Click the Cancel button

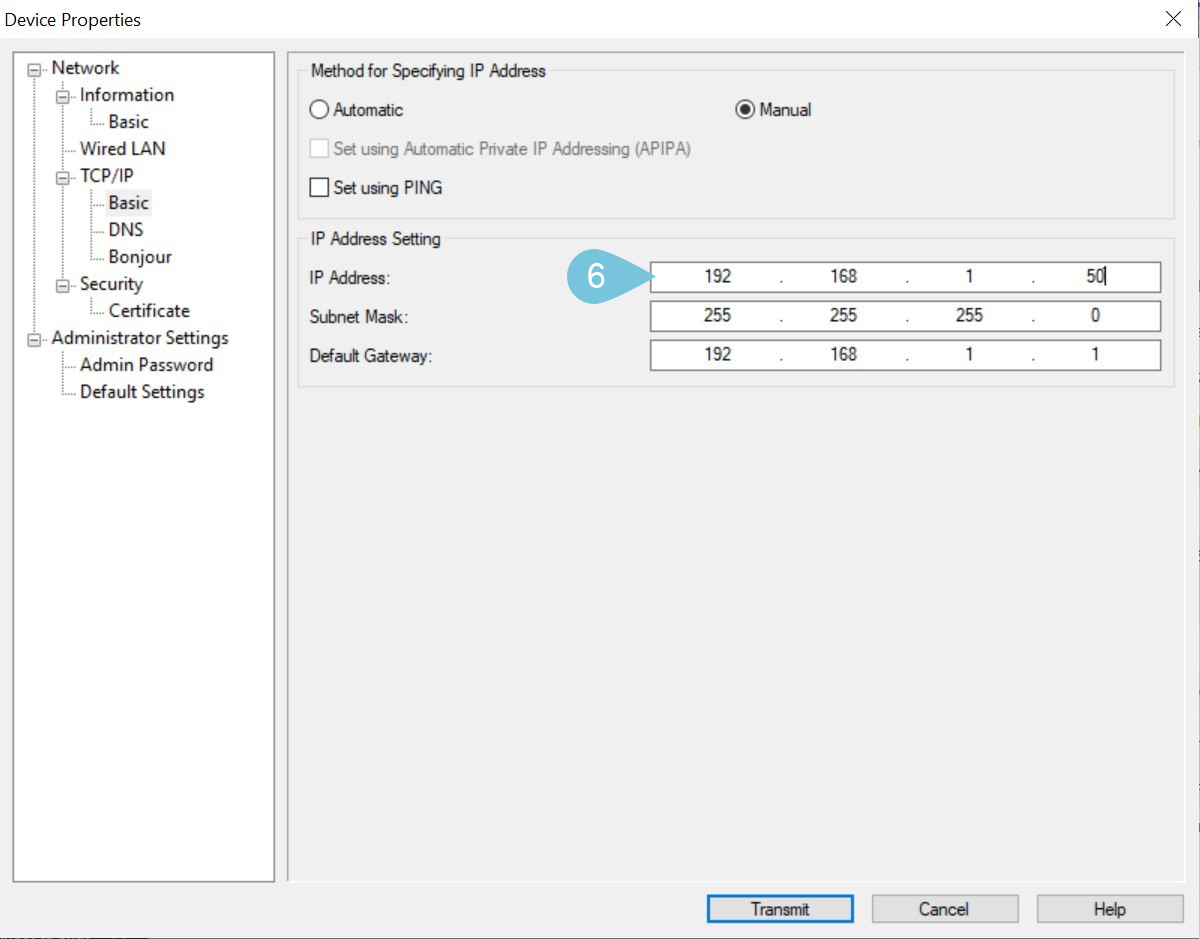point(944,909)
